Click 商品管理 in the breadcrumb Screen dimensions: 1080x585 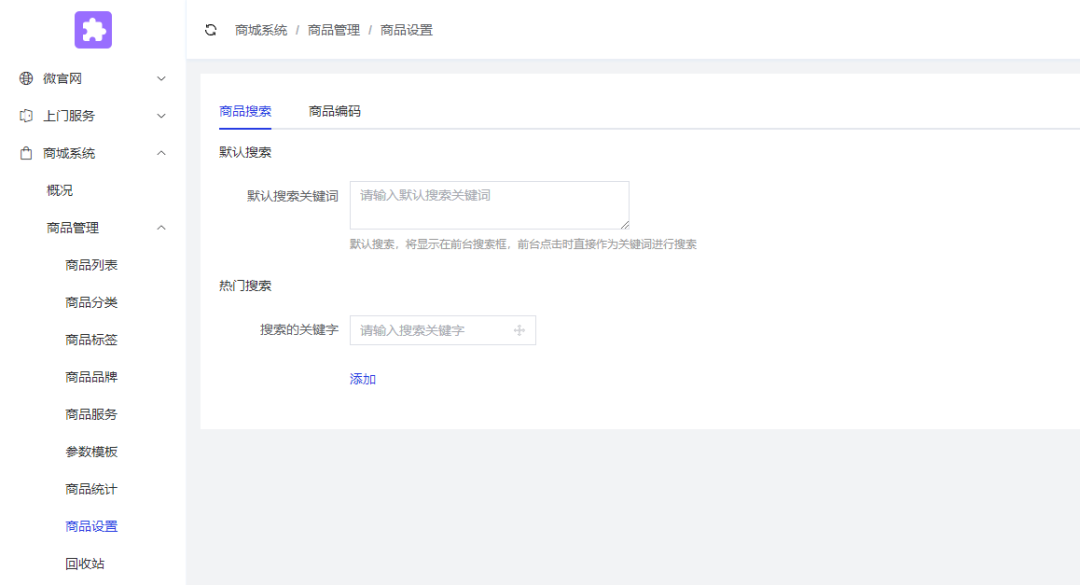click(333, 30)
